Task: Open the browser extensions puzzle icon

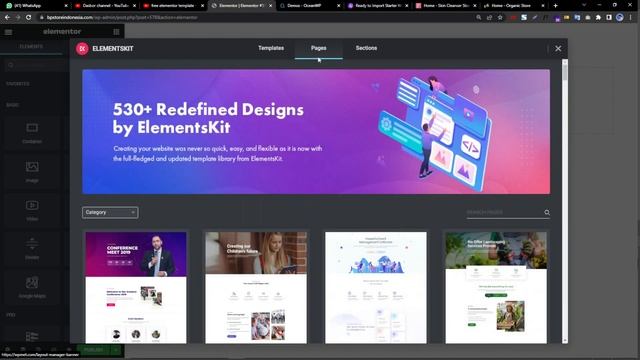Action: [x=598, y=18]
